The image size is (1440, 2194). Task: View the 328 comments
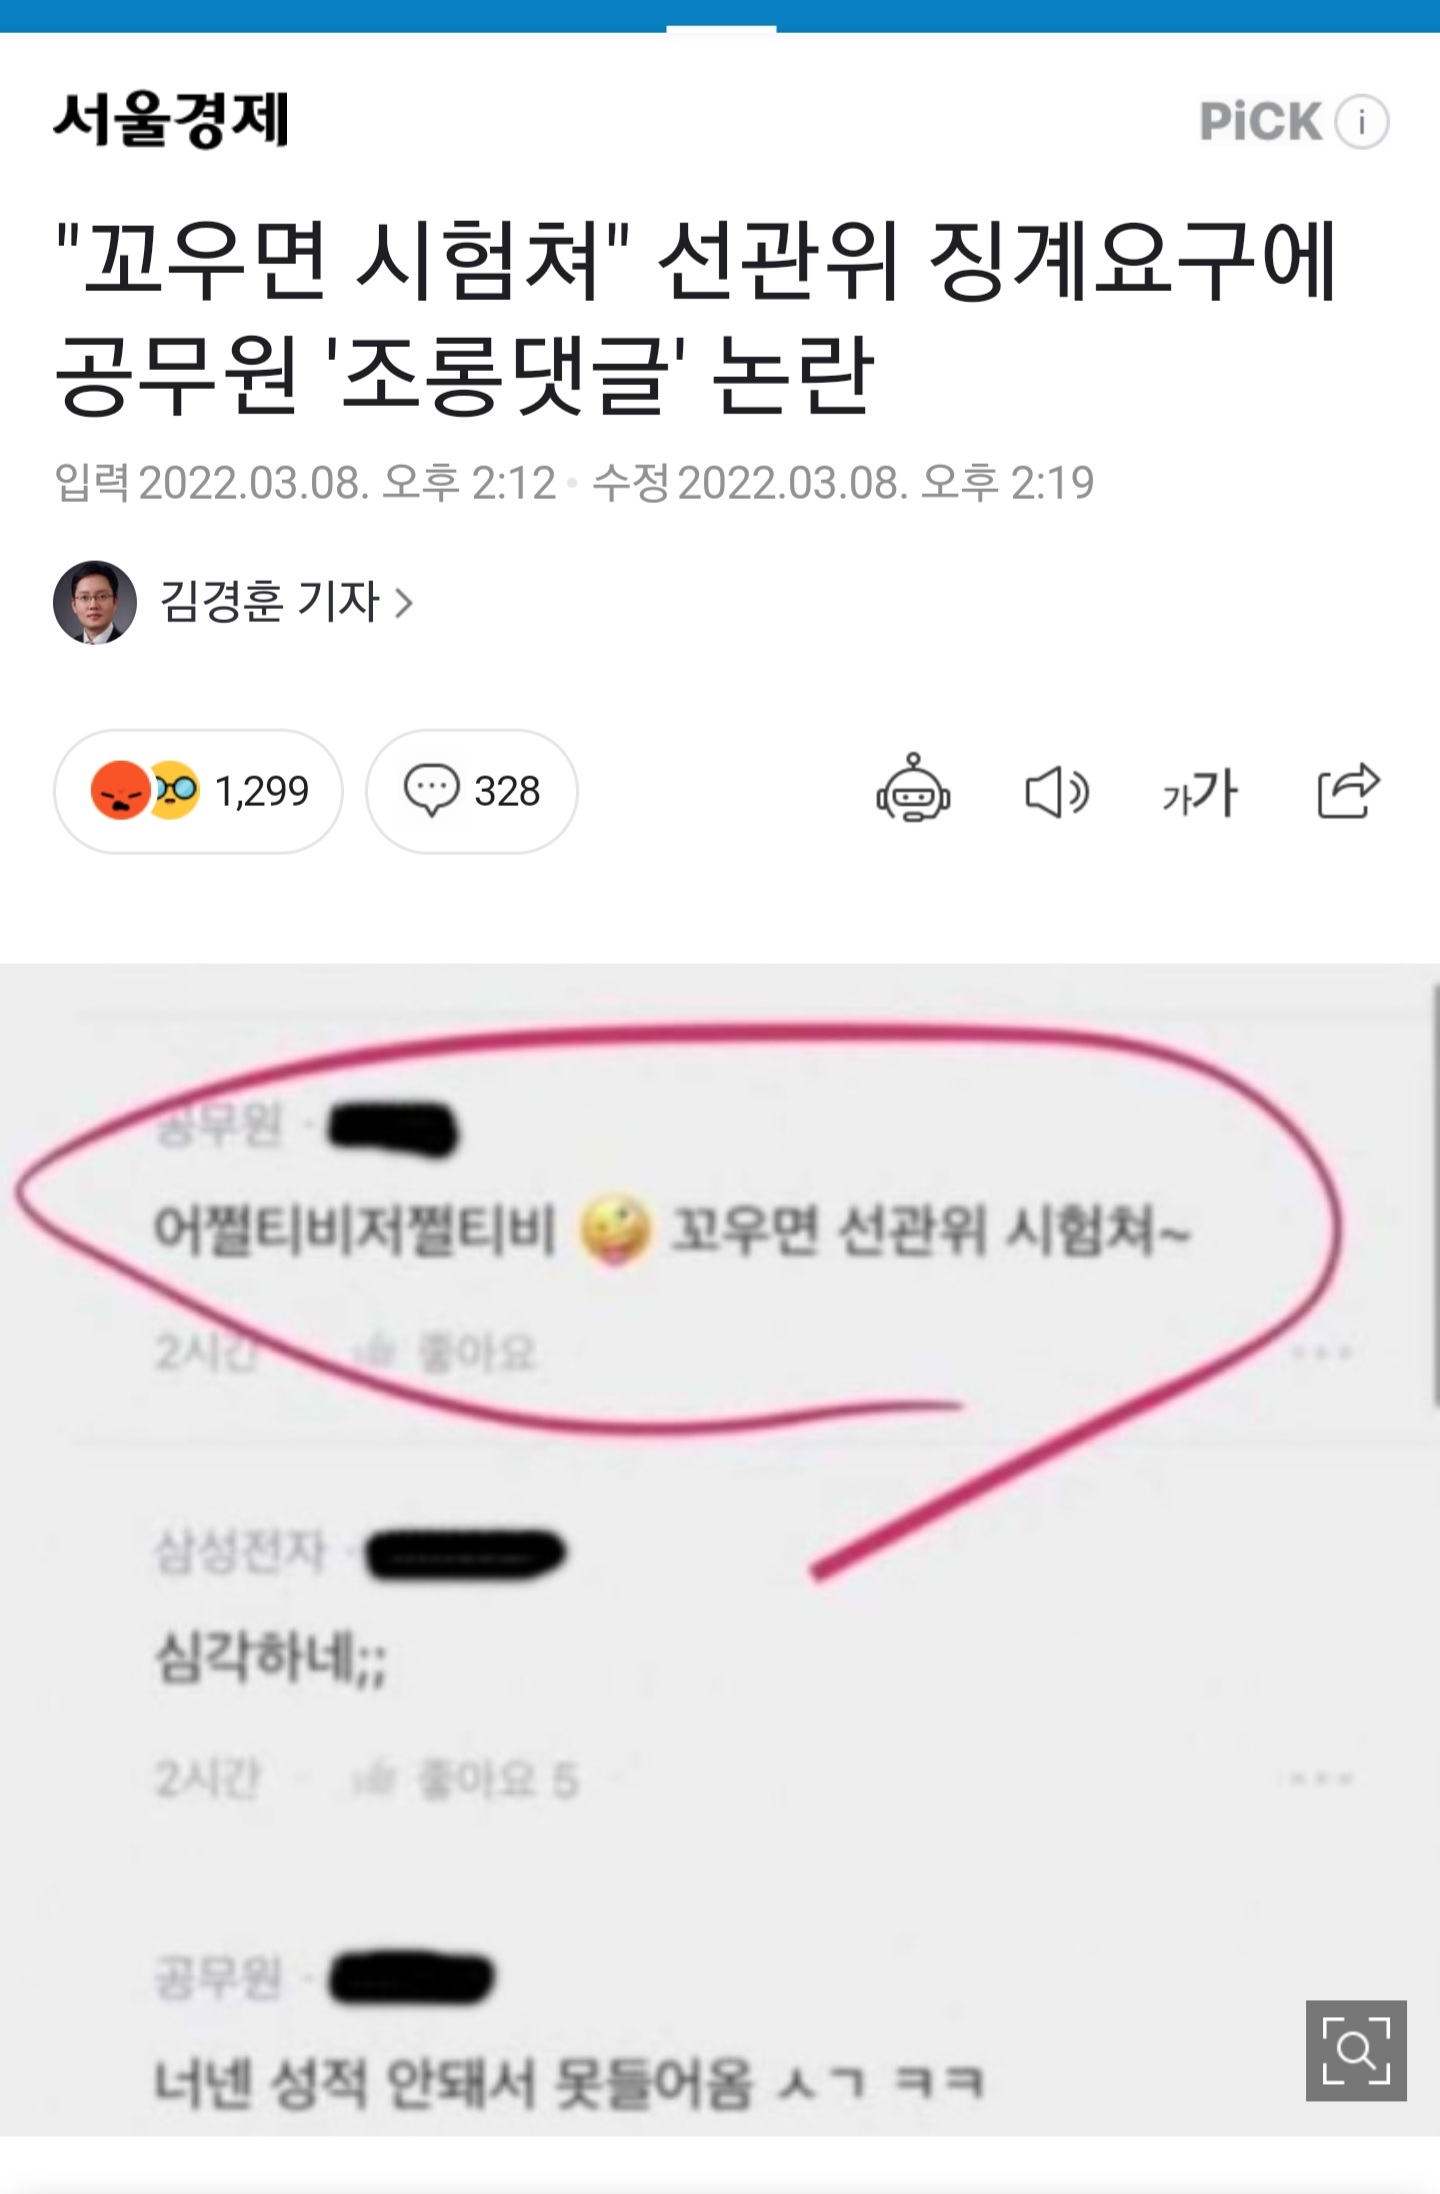coord(471,791)
